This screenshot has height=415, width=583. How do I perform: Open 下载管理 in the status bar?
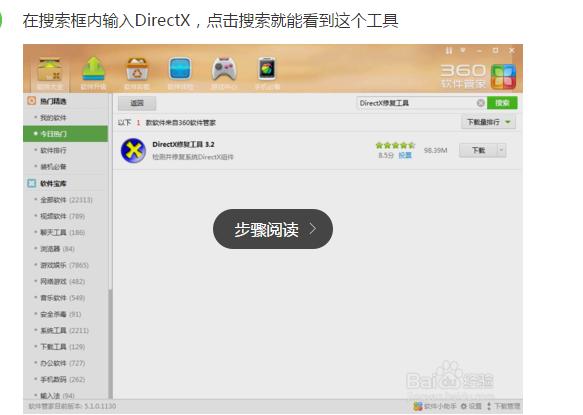[x=503, y=406]
